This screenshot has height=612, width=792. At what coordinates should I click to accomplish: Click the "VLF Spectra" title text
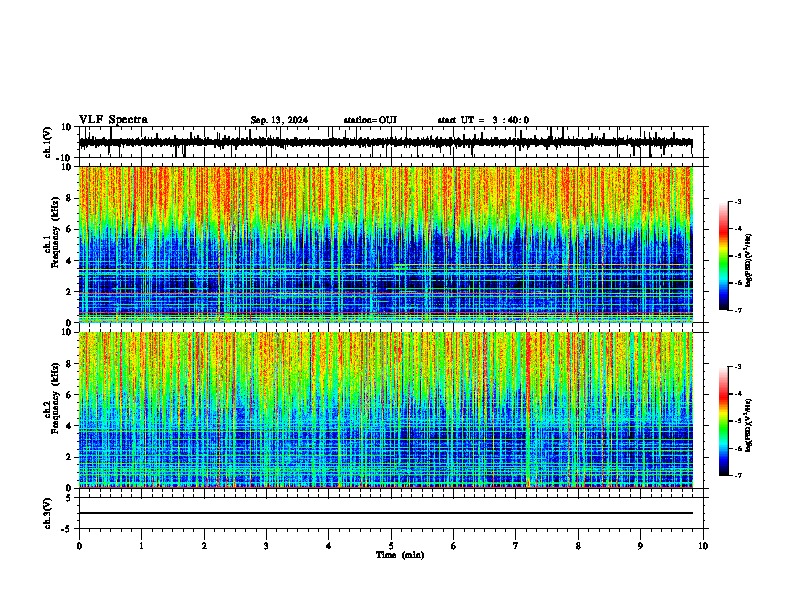[x=113, y=120]
